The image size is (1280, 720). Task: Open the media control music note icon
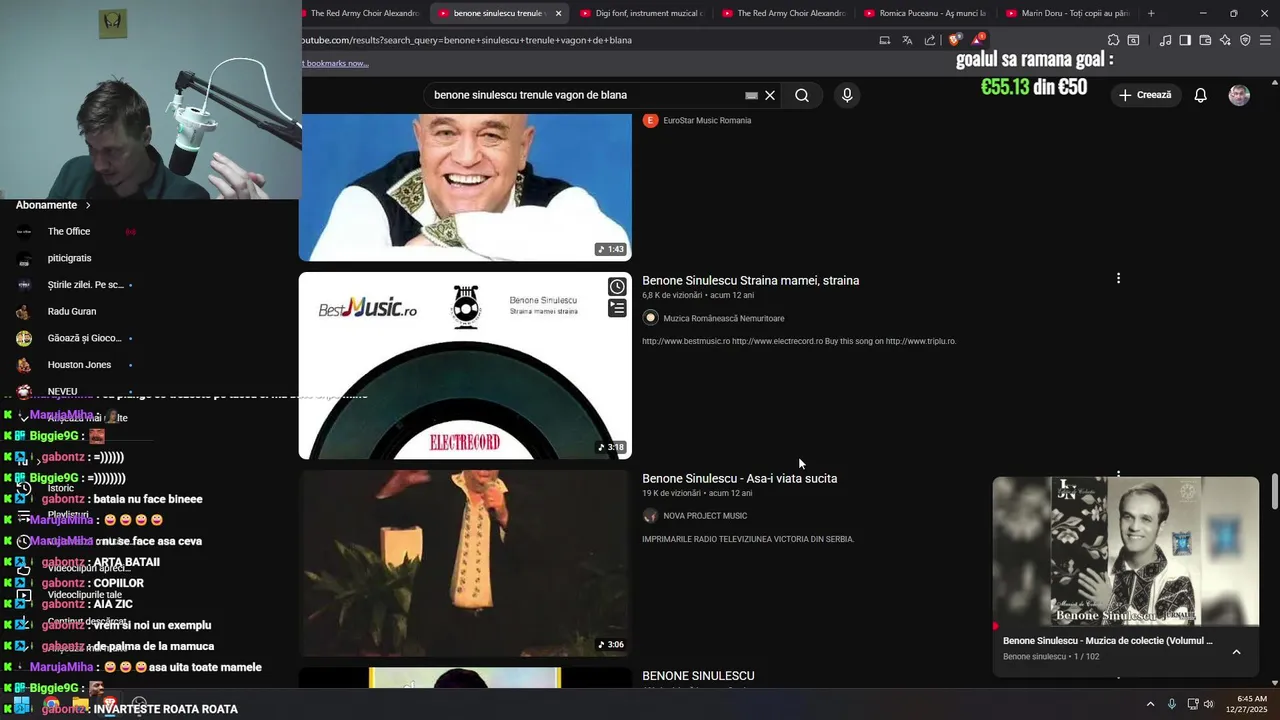[x=1165, y=40]
